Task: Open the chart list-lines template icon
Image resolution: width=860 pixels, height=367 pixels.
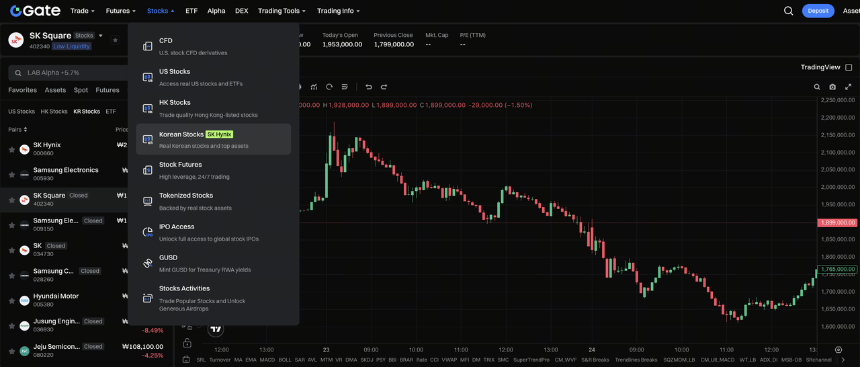Action: click(344, 87)
